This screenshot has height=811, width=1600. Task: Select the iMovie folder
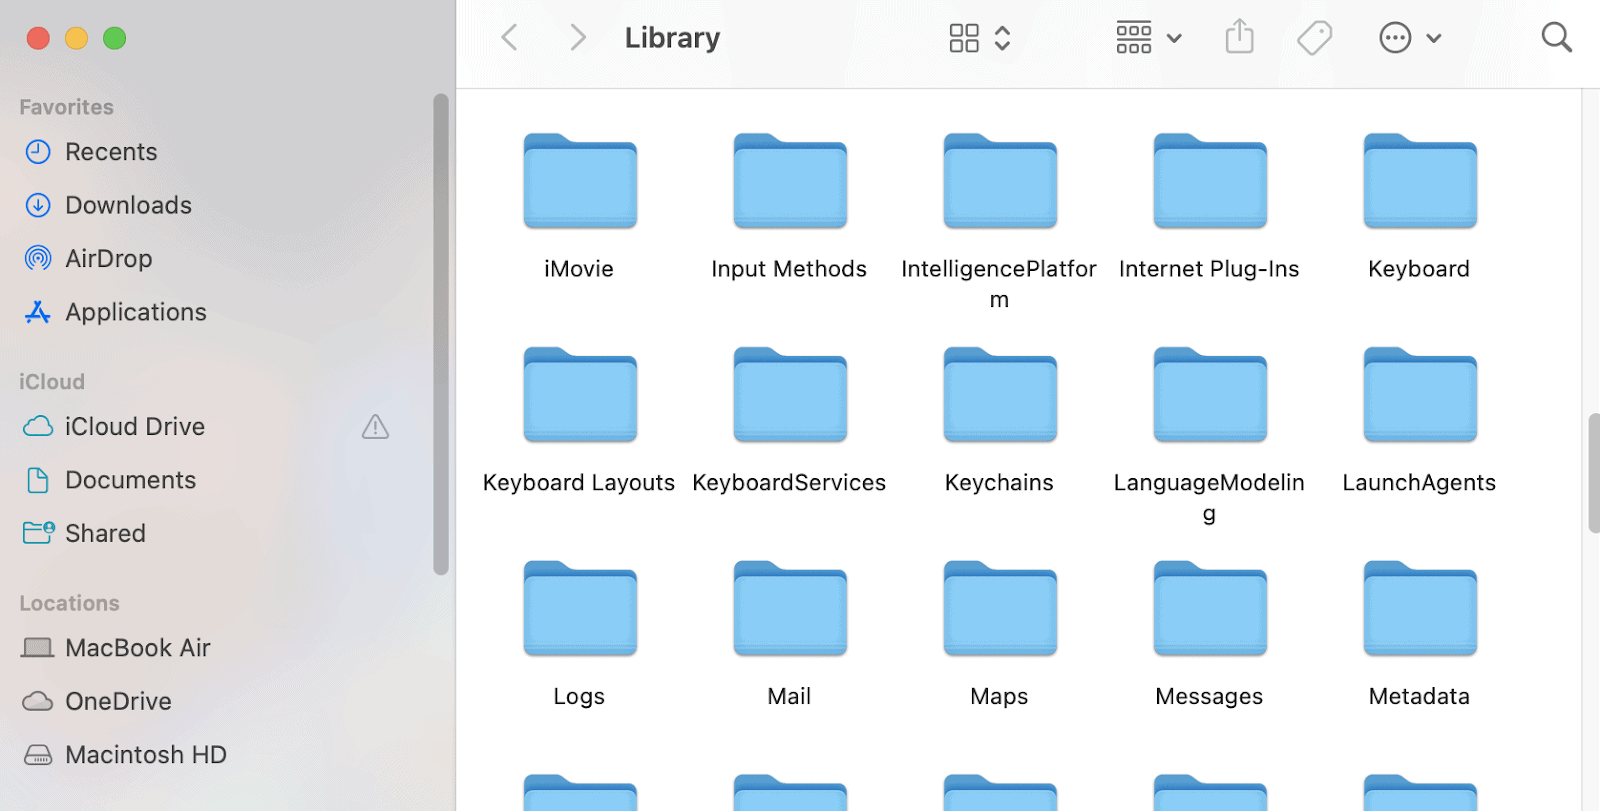tap(580, 182)
